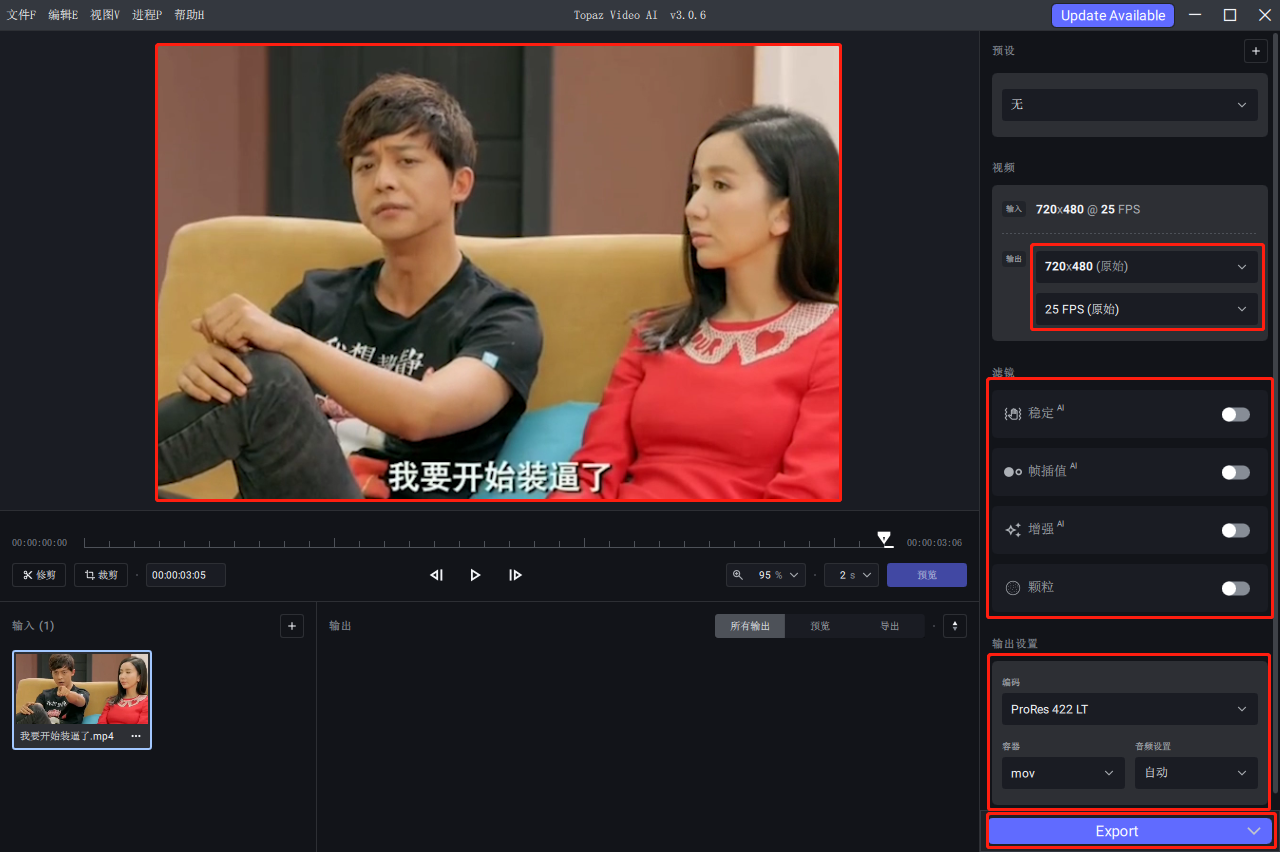This screenshot has width=1280, height=852.
Task: Click the frame interpolation 帧插值 icon
Action: point(1012,471)
